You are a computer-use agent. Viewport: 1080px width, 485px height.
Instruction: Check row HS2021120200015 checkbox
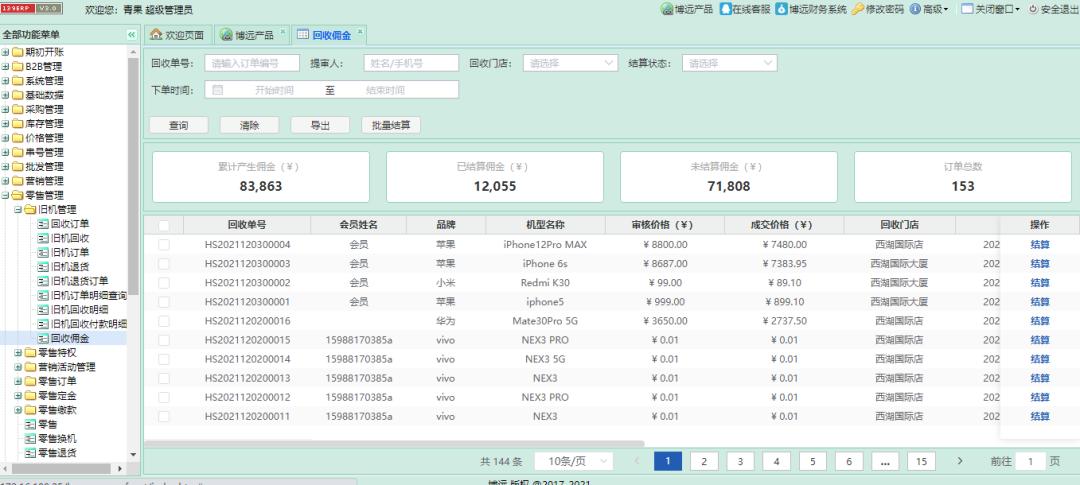[x=163, y=340]
